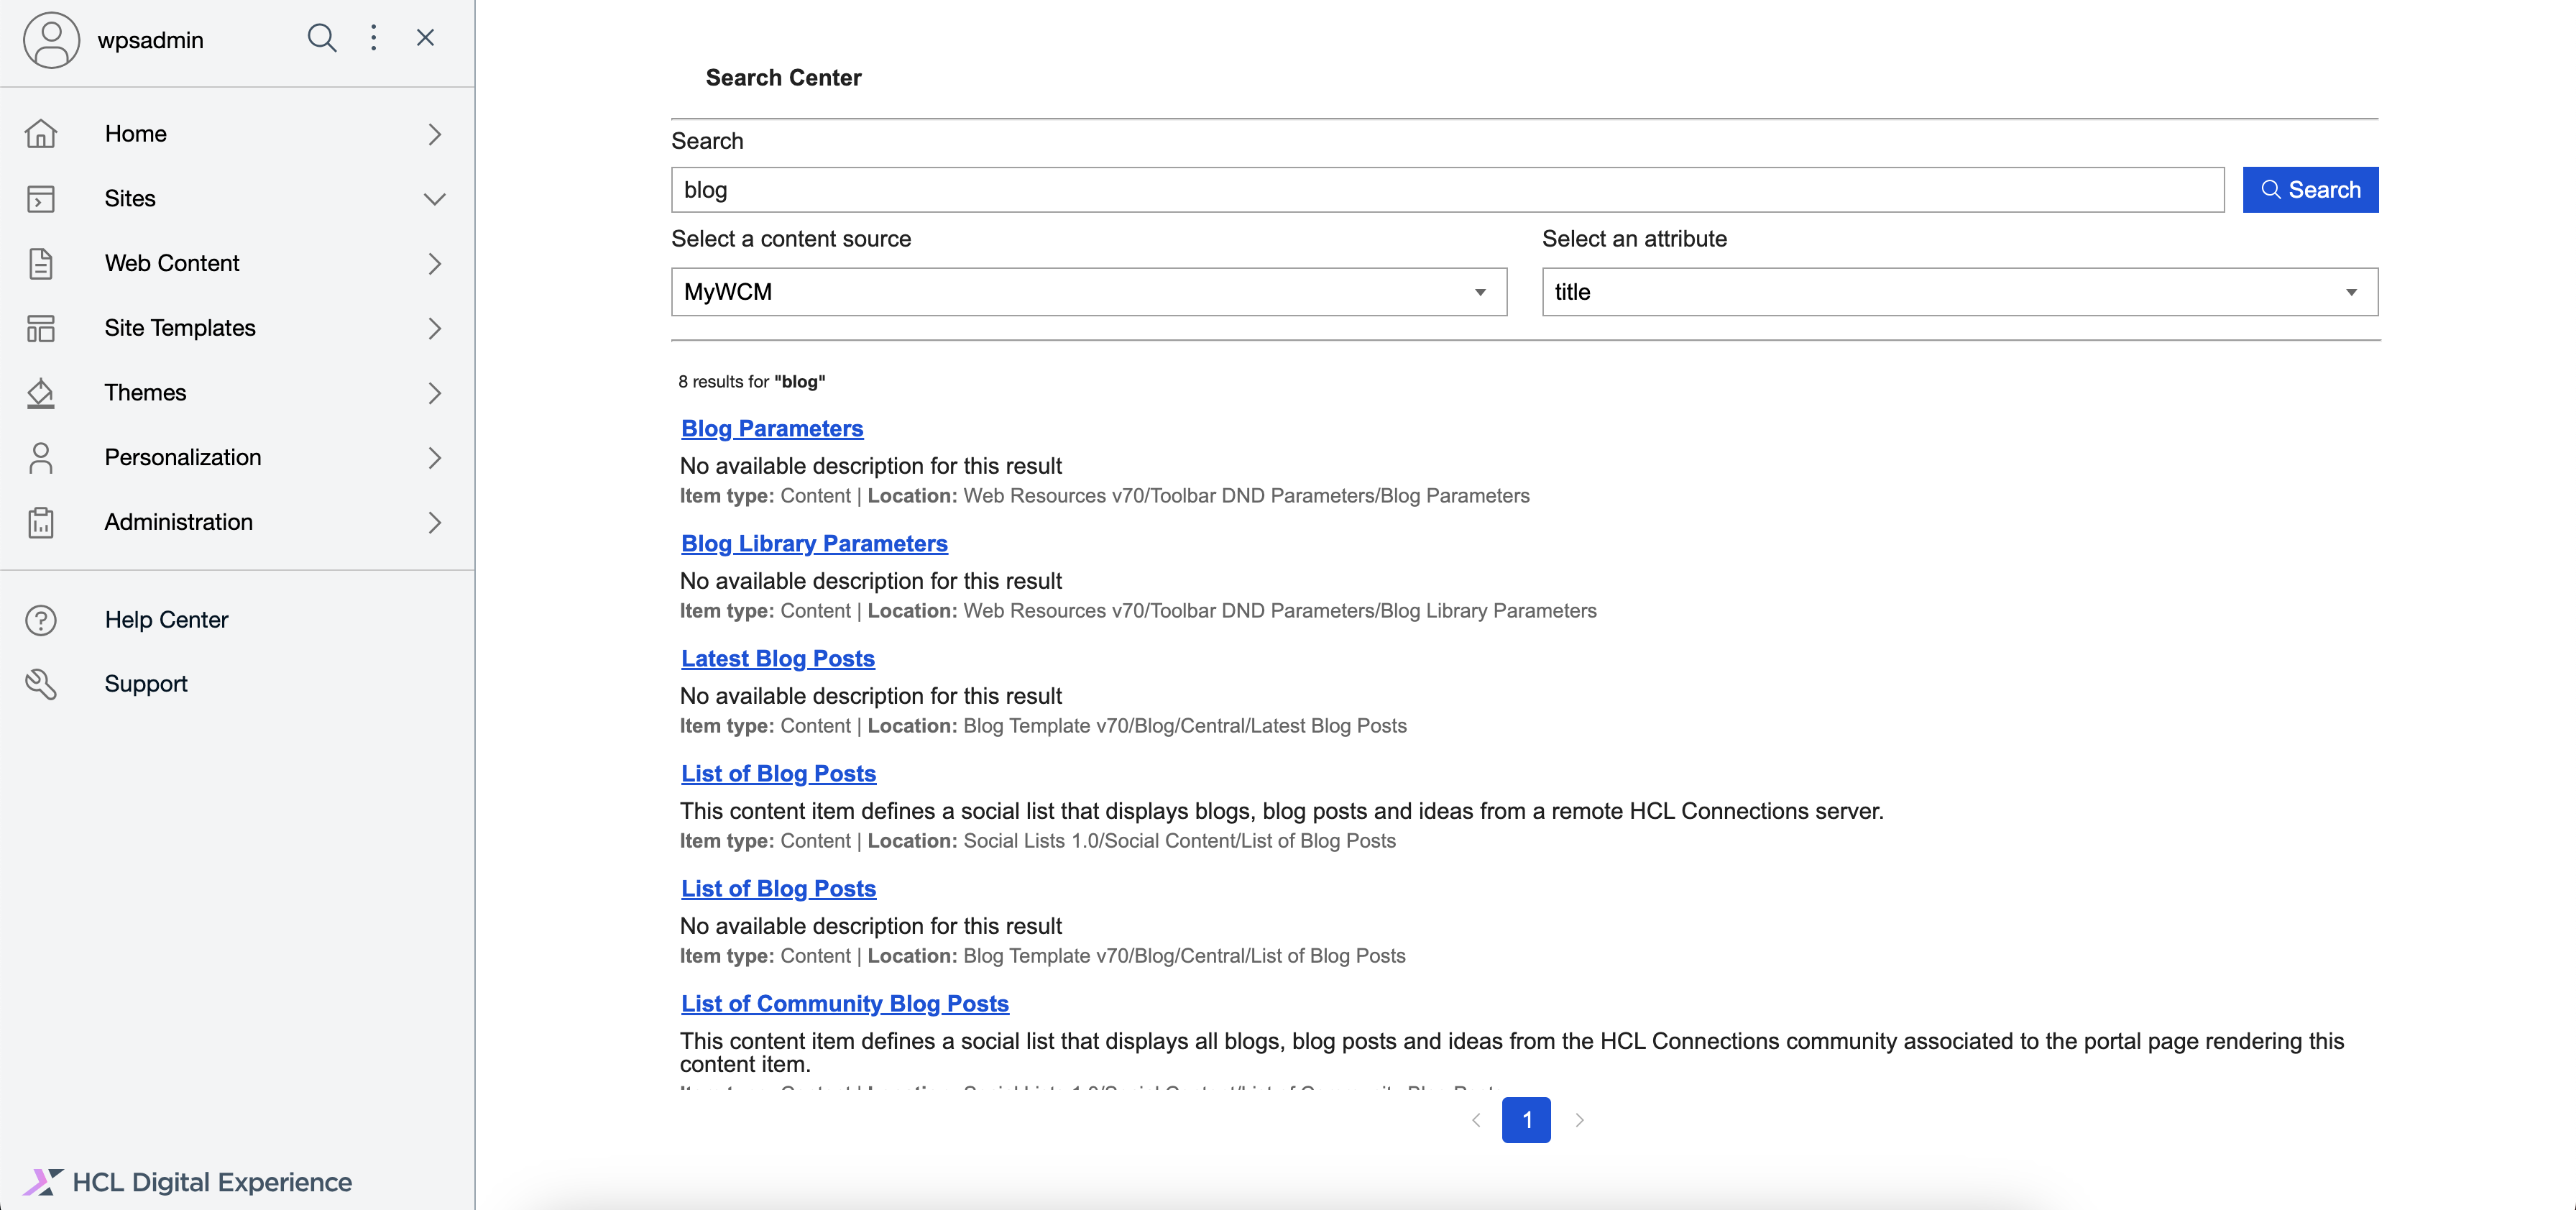Click the search magnifier icon in sidebar header
Viewport: 2576px width, 1210px height.
[321, 38]
